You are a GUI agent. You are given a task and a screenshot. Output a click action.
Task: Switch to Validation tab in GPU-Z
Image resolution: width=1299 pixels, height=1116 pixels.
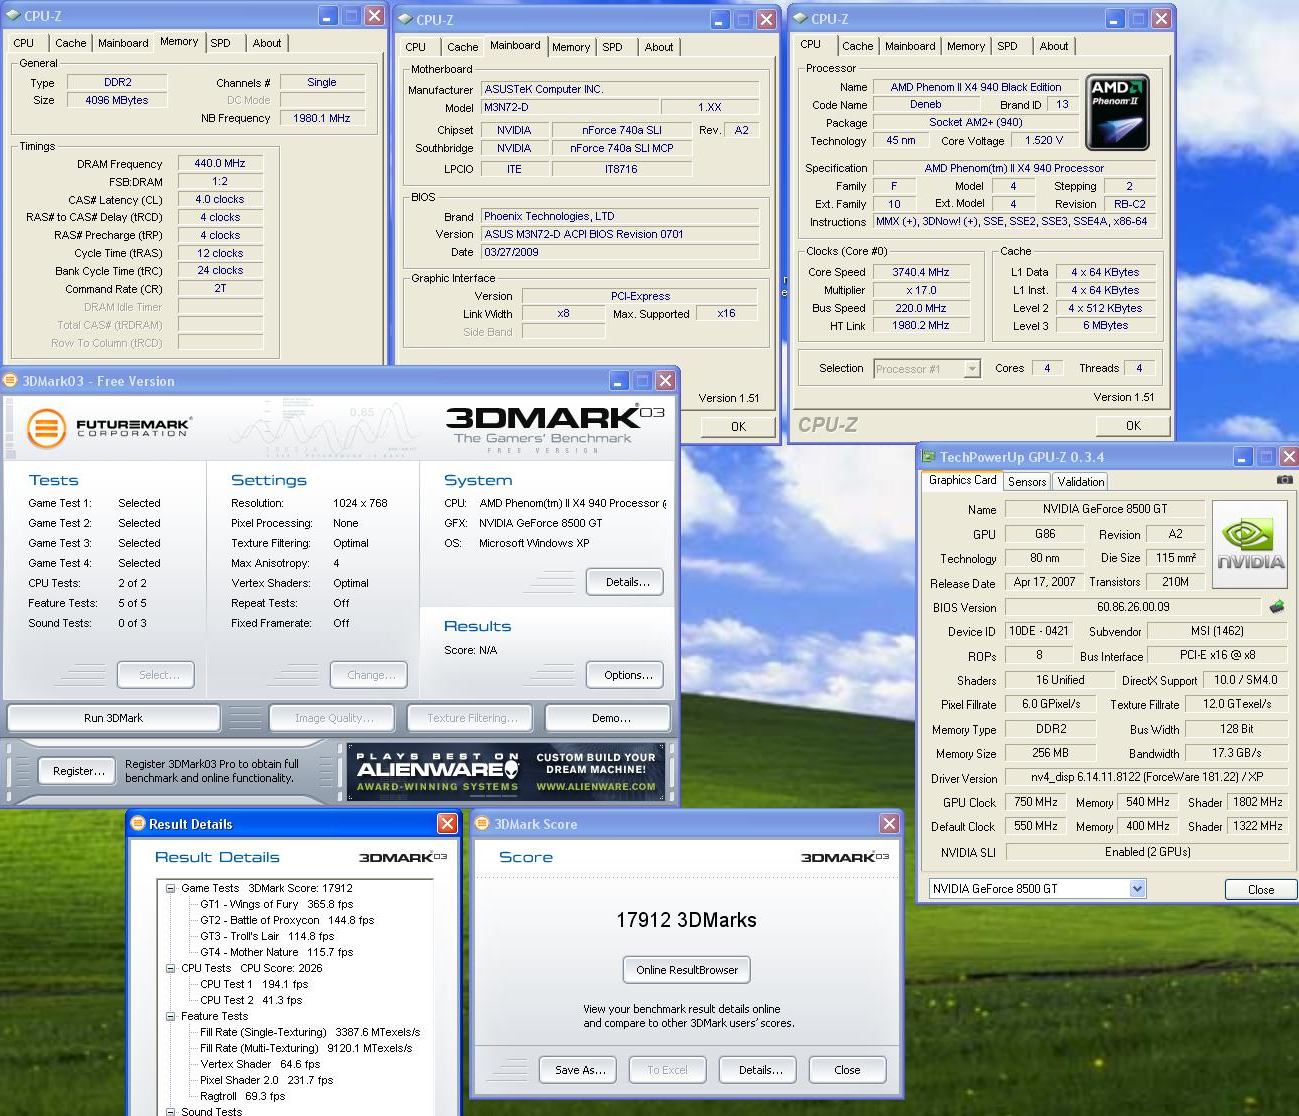1081,481
